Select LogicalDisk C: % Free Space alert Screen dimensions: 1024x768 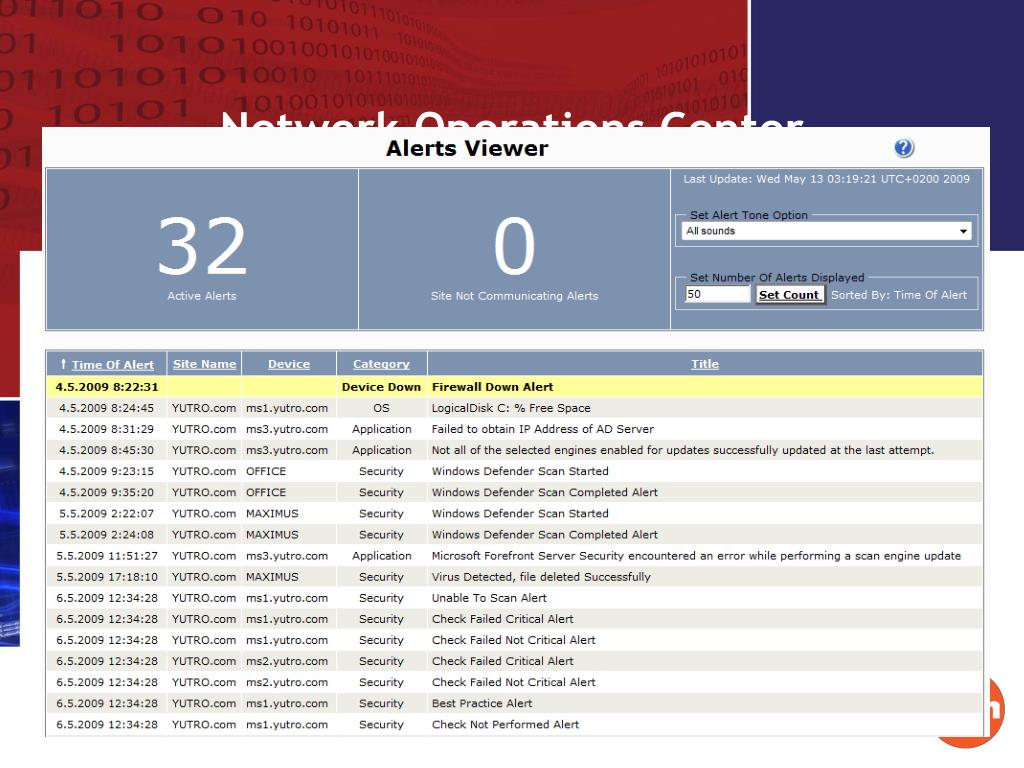click(x=511, y=408)
